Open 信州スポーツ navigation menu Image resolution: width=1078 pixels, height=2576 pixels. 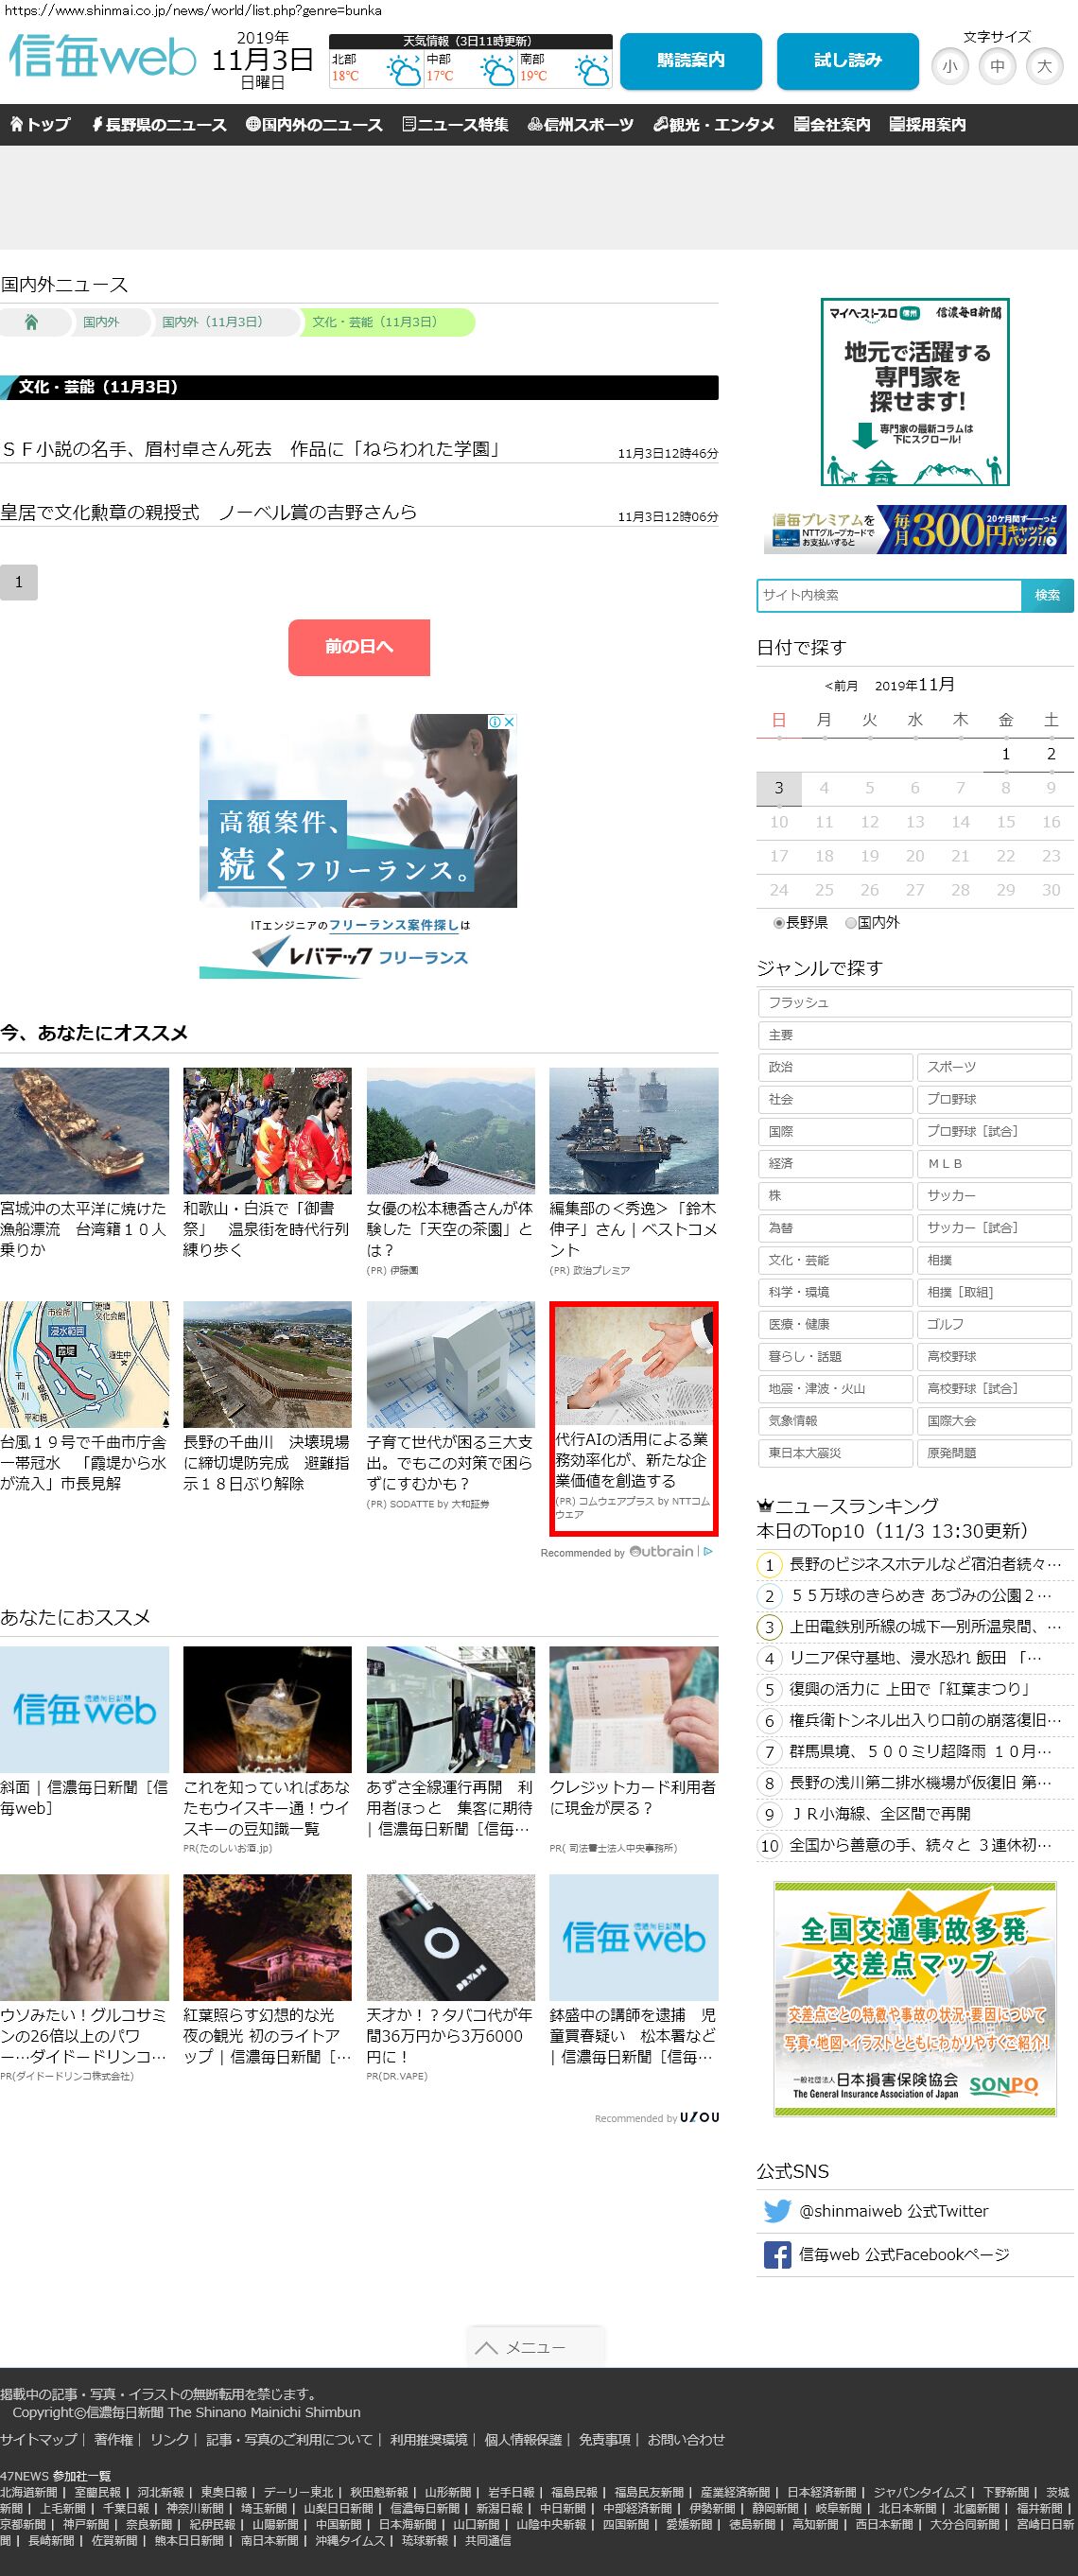[x=580, y=125]
